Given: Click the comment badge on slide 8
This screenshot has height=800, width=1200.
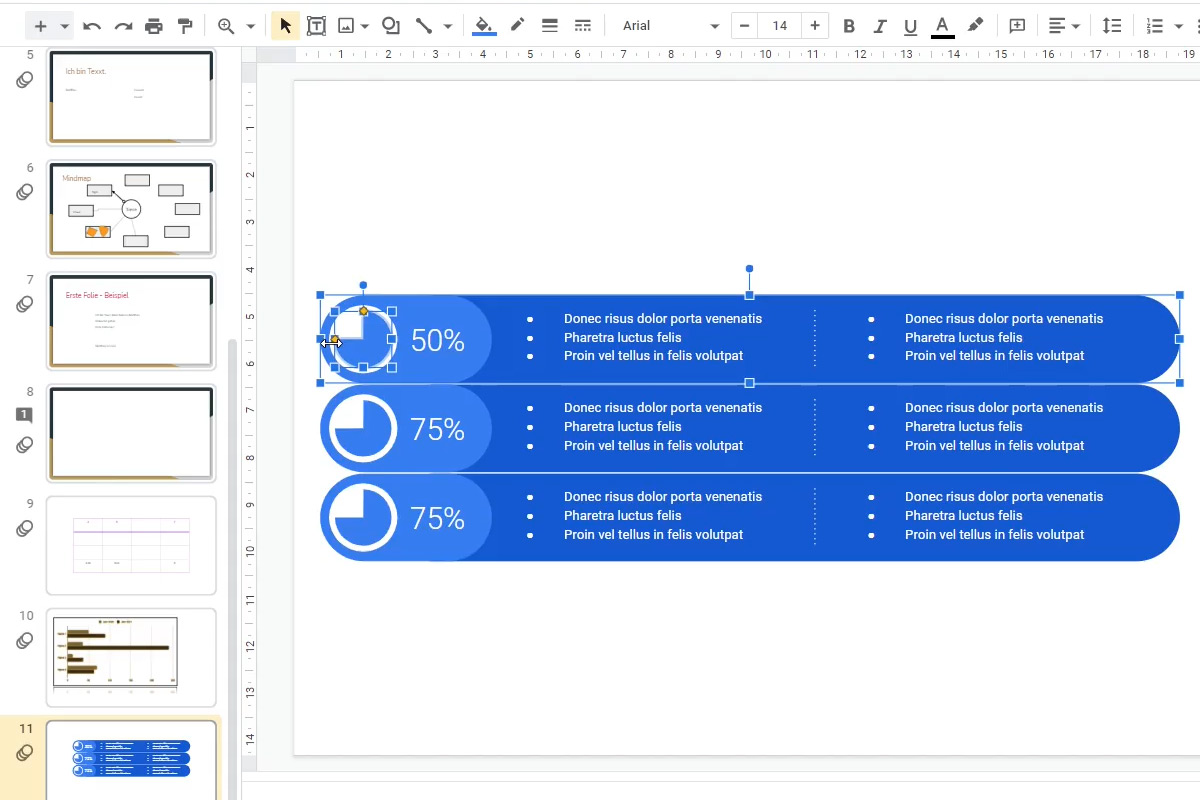Looking at the screenshot, I should pos(25,415).
